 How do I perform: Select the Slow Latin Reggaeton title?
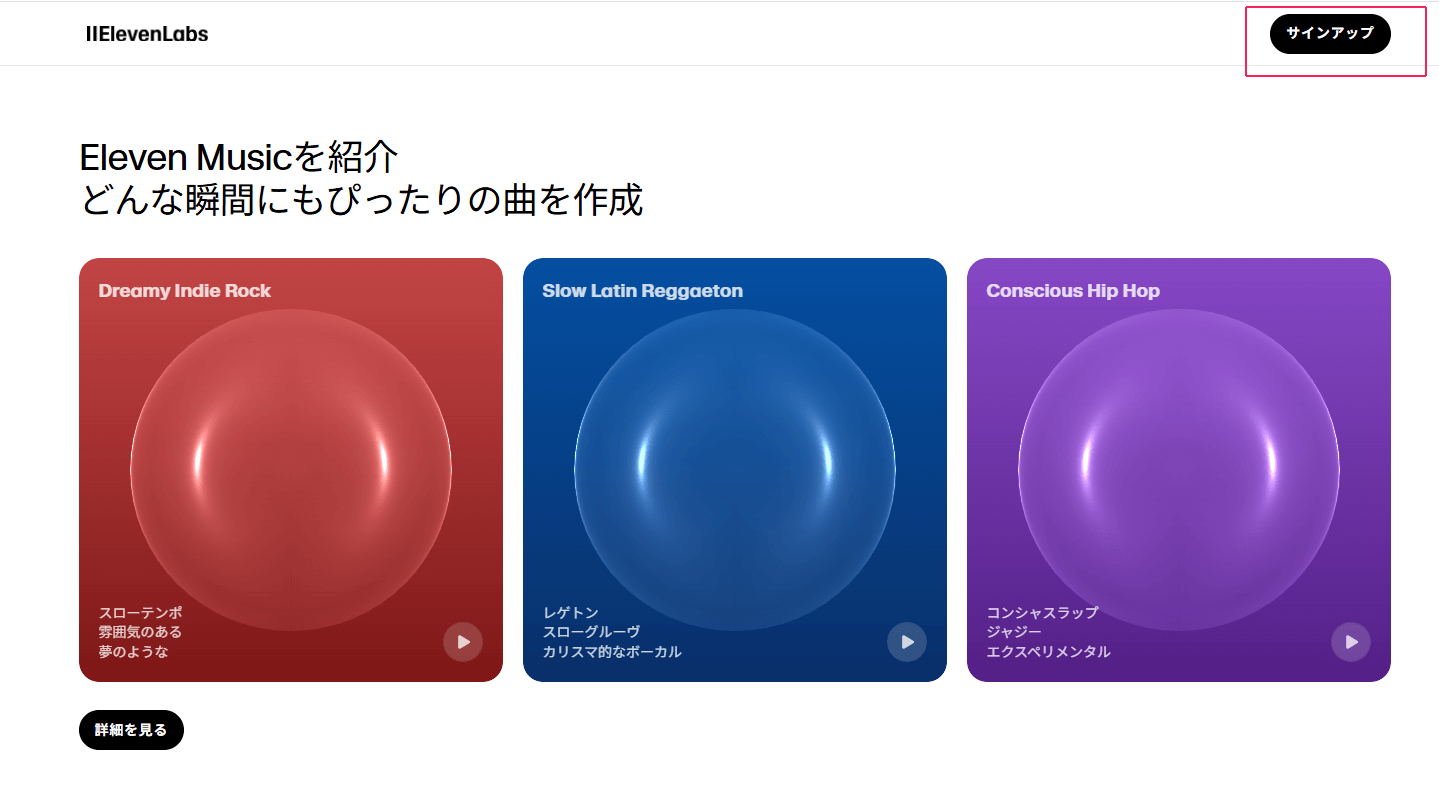pyautogui.click(x=642, y=291)
